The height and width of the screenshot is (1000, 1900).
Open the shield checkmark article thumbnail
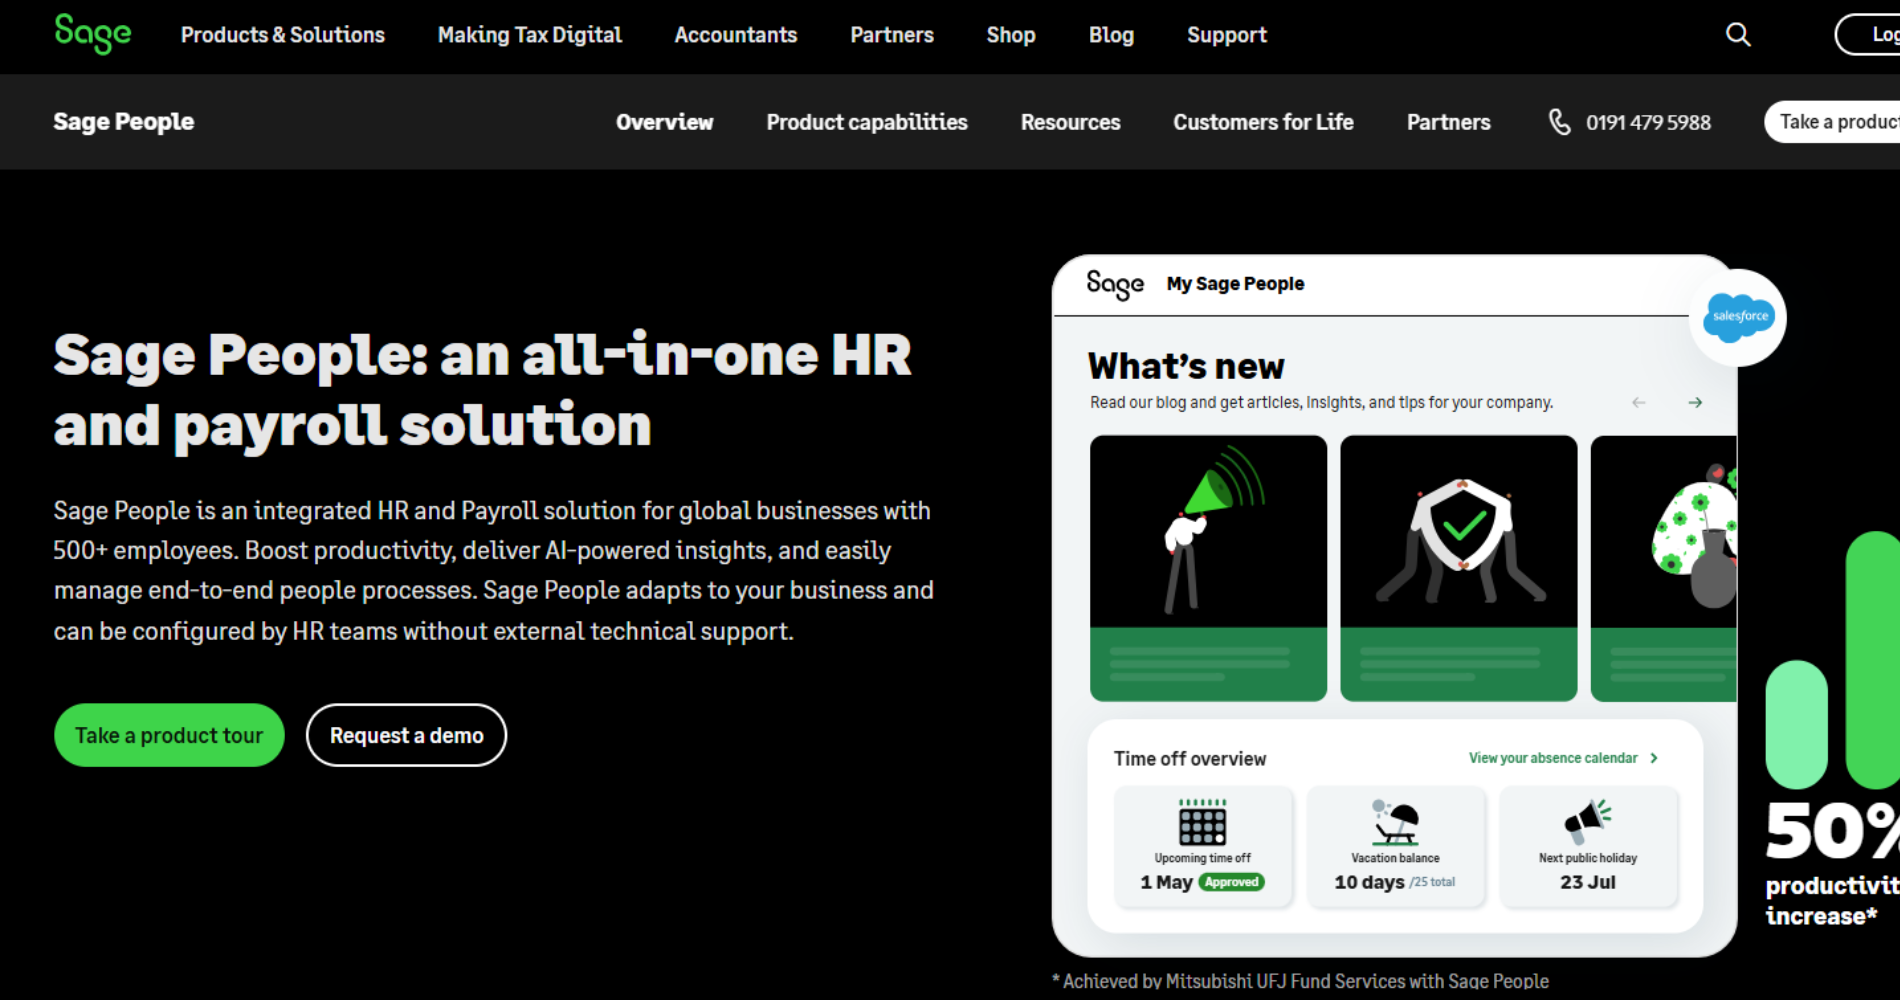[x=1458, y=568]
